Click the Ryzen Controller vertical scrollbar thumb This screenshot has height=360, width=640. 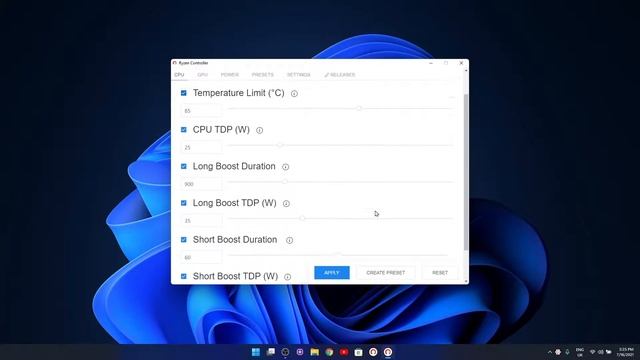pyautogui.click(x=466, y=171)
